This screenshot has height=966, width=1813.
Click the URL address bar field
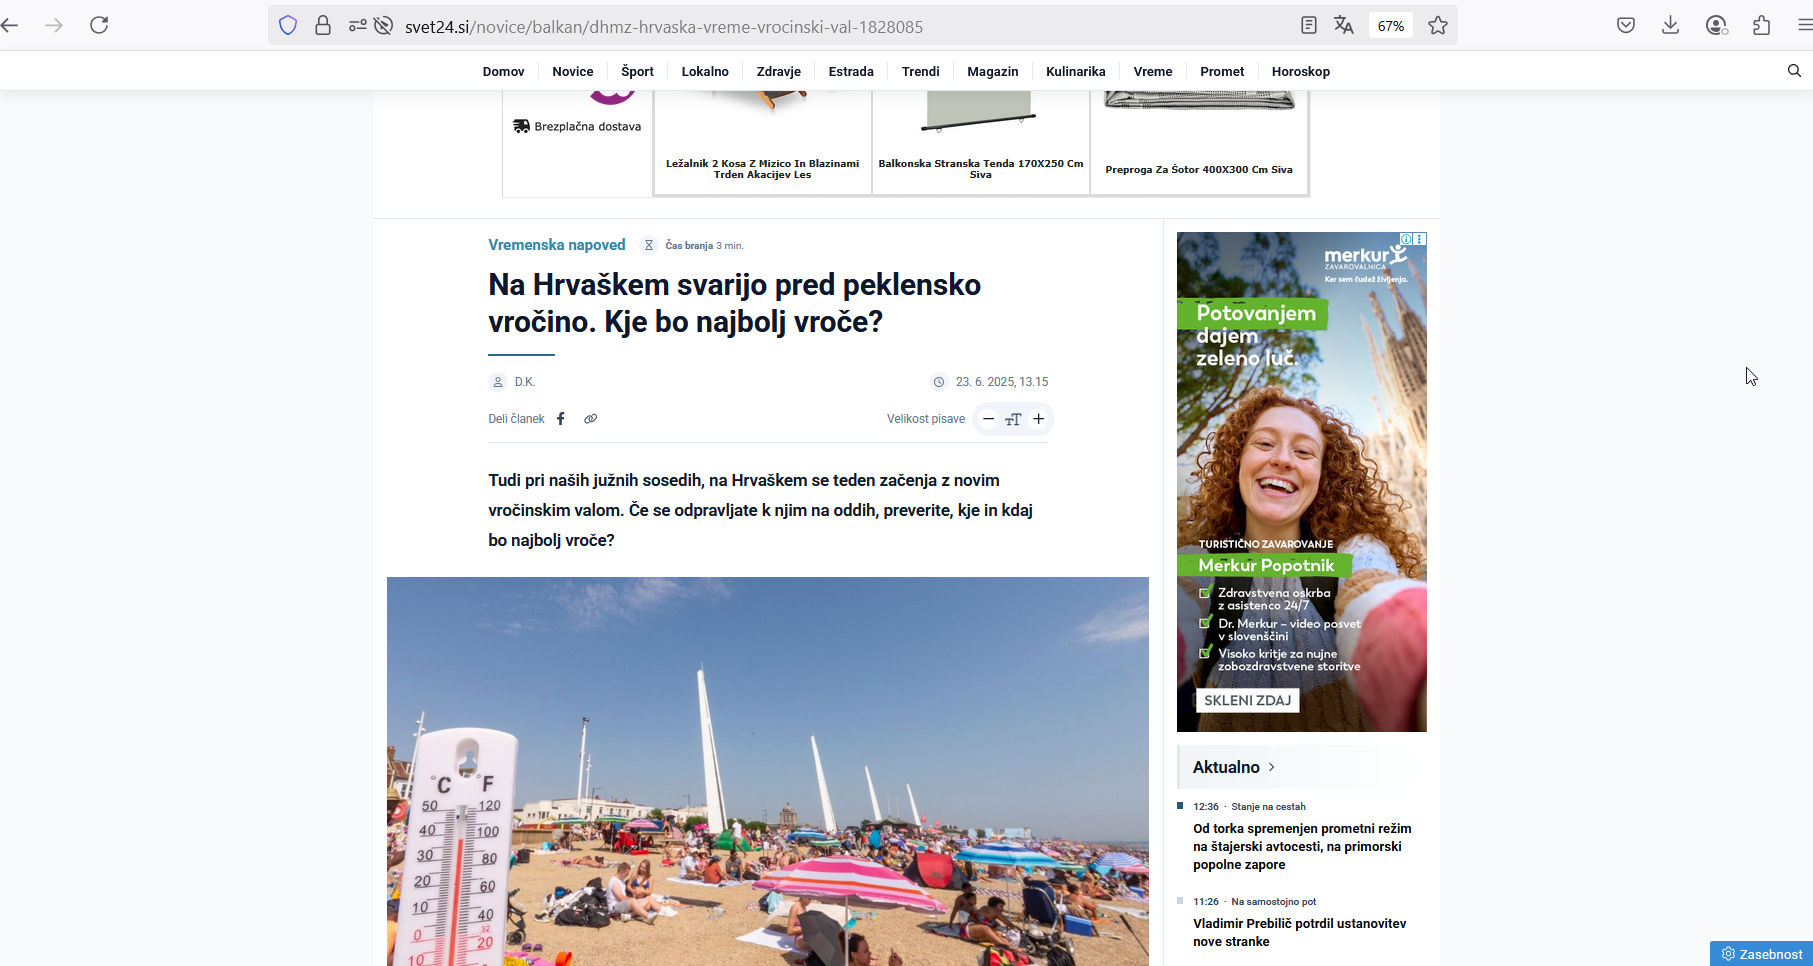tap(800, 27)
